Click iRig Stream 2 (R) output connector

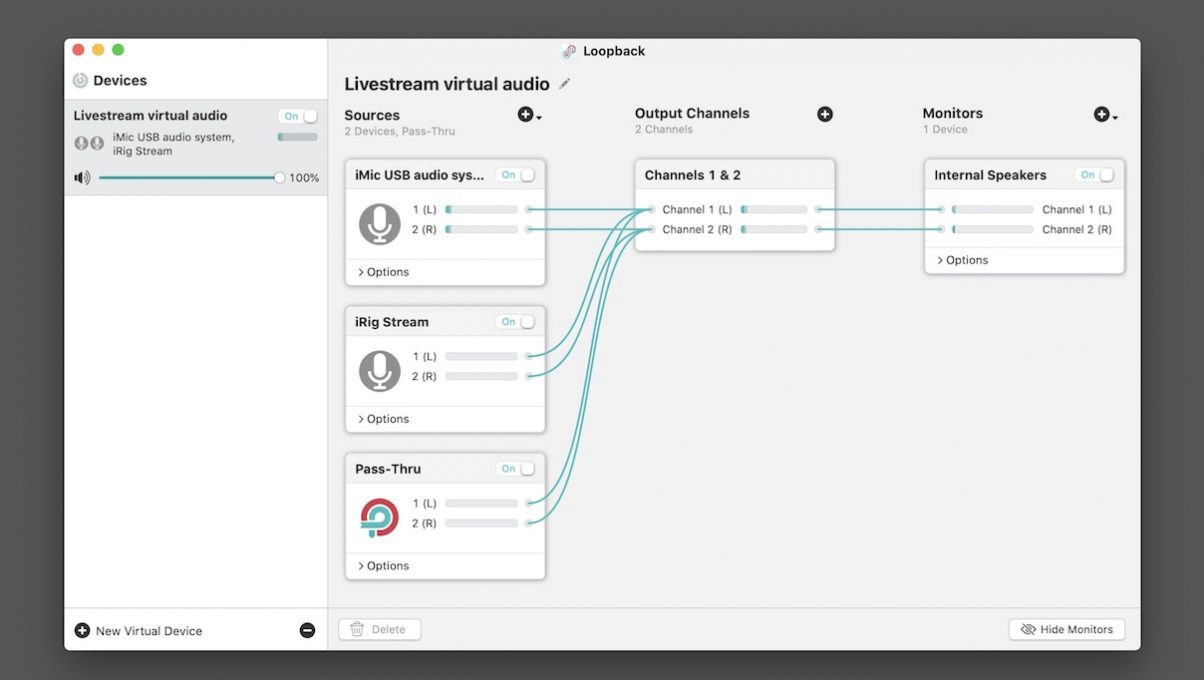pos(528,376)
